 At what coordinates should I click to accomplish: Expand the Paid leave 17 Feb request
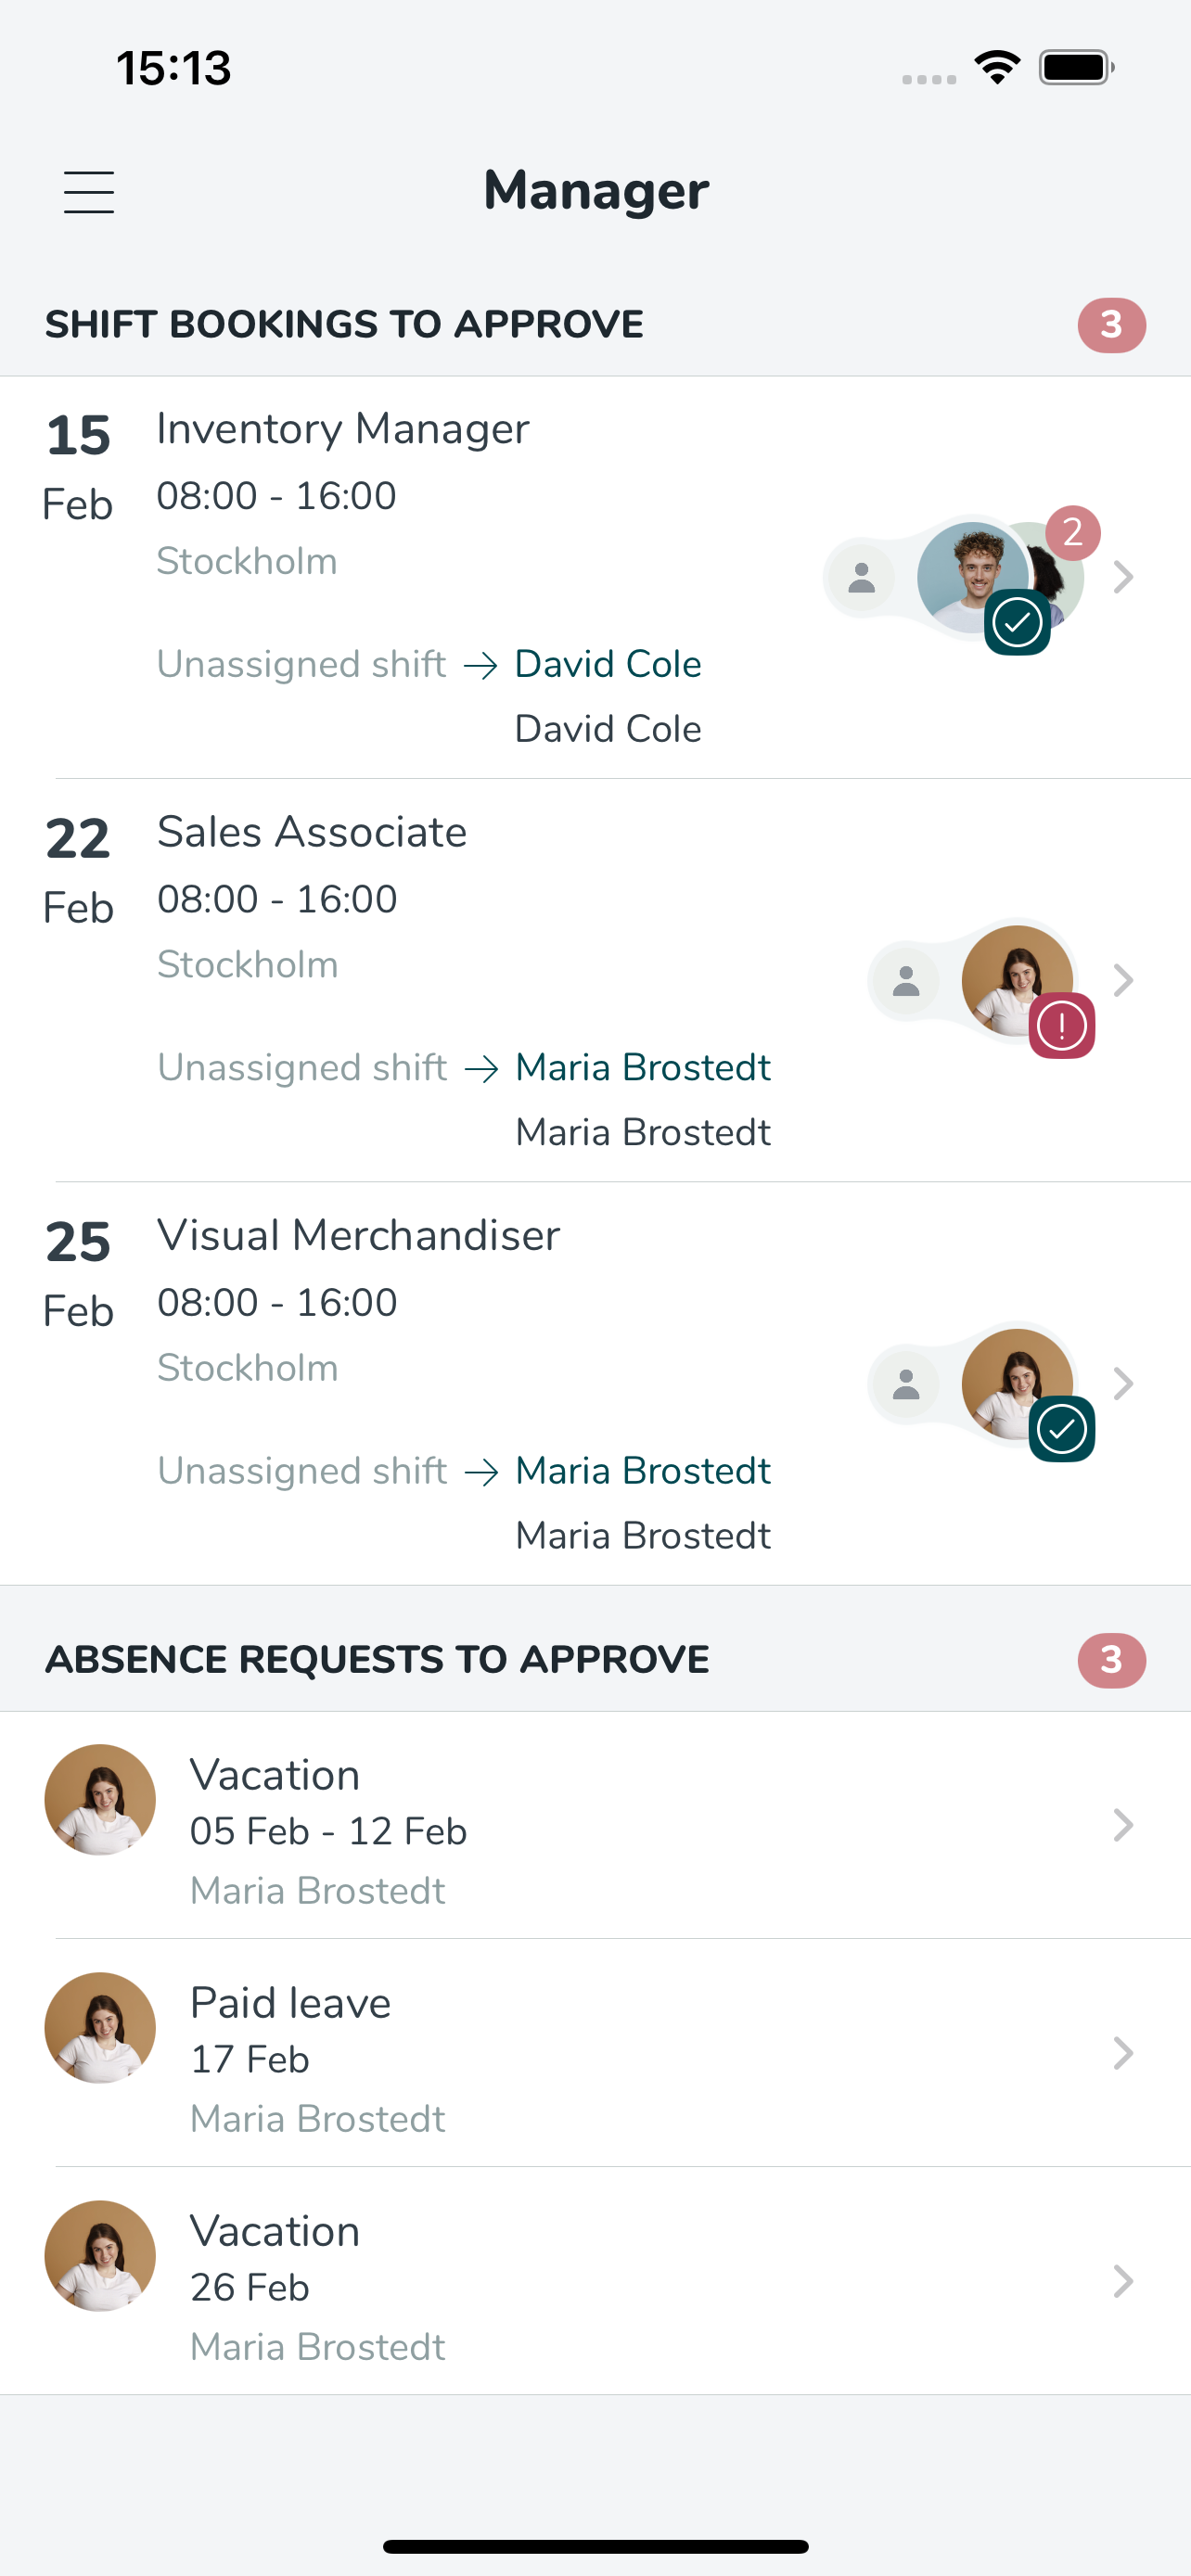point(595,2054)
